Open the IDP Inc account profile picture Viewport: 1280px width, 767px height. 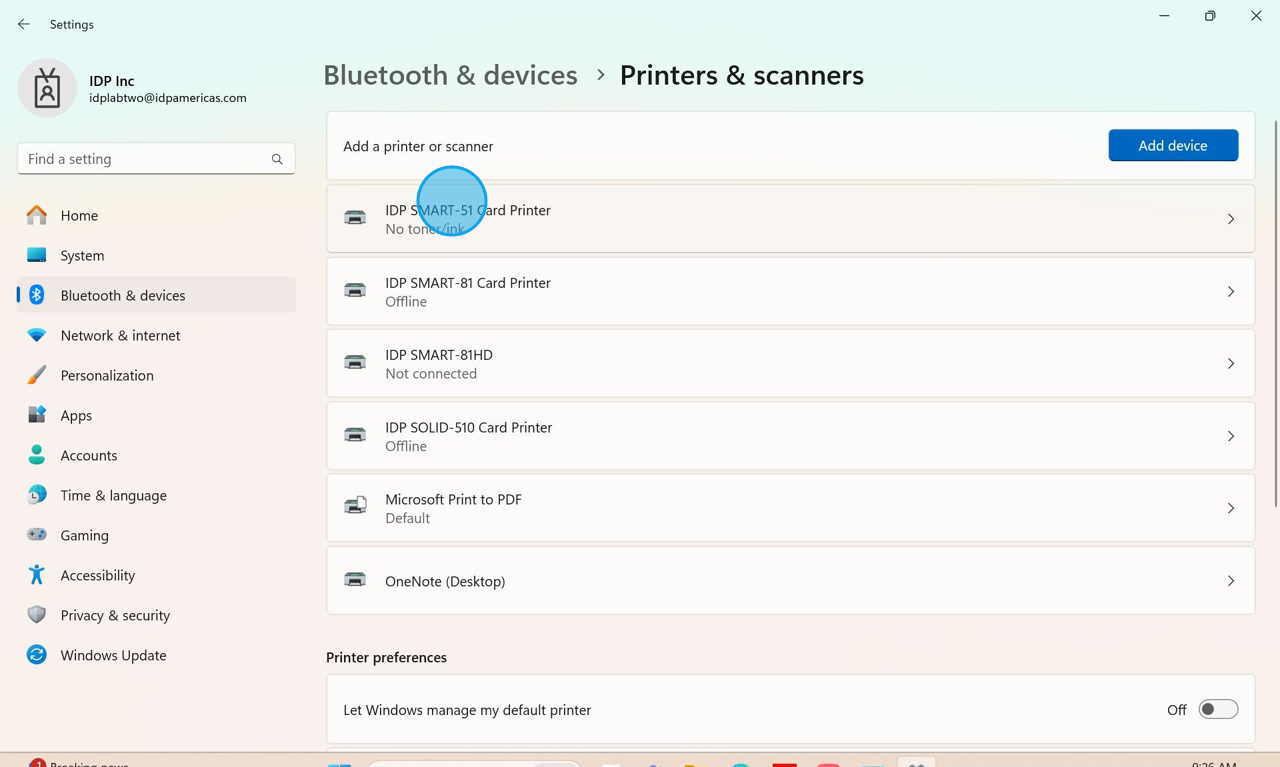47,88
